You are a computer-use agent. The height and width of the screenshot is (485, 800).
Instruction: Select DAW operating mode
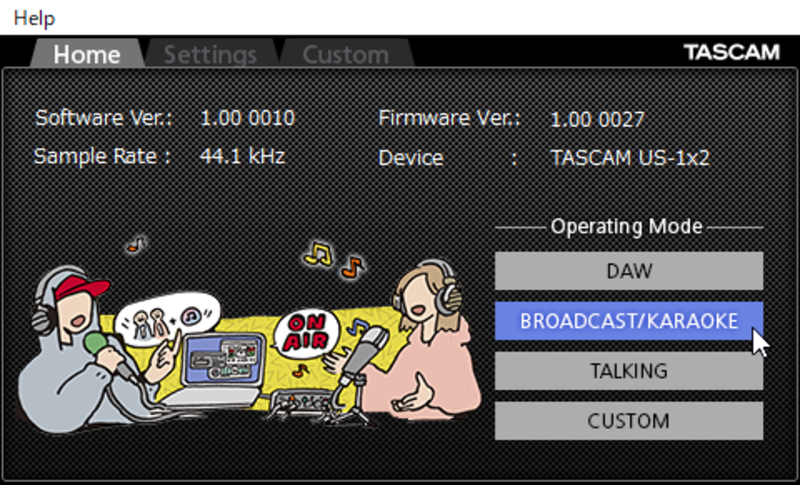tap(629, 271)
